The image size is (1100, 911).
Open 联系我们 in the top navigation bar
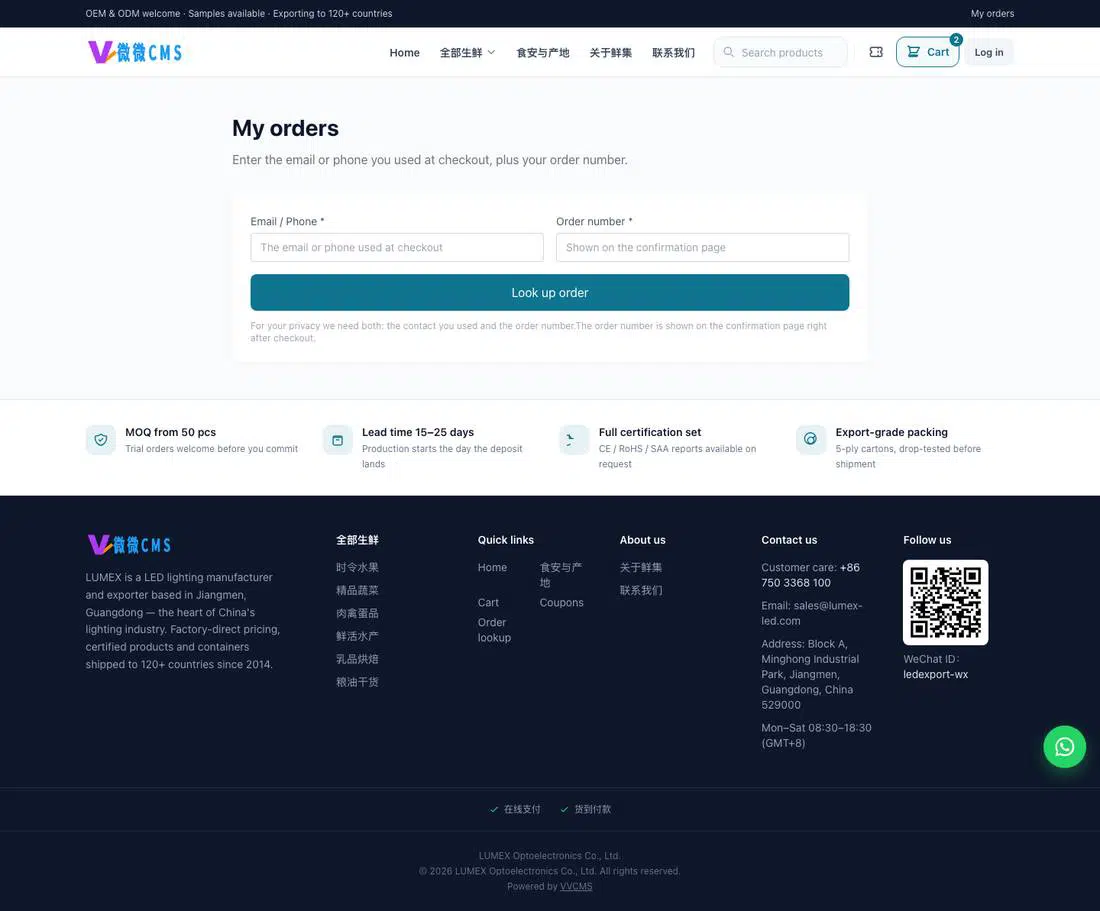tap(673, 53)
